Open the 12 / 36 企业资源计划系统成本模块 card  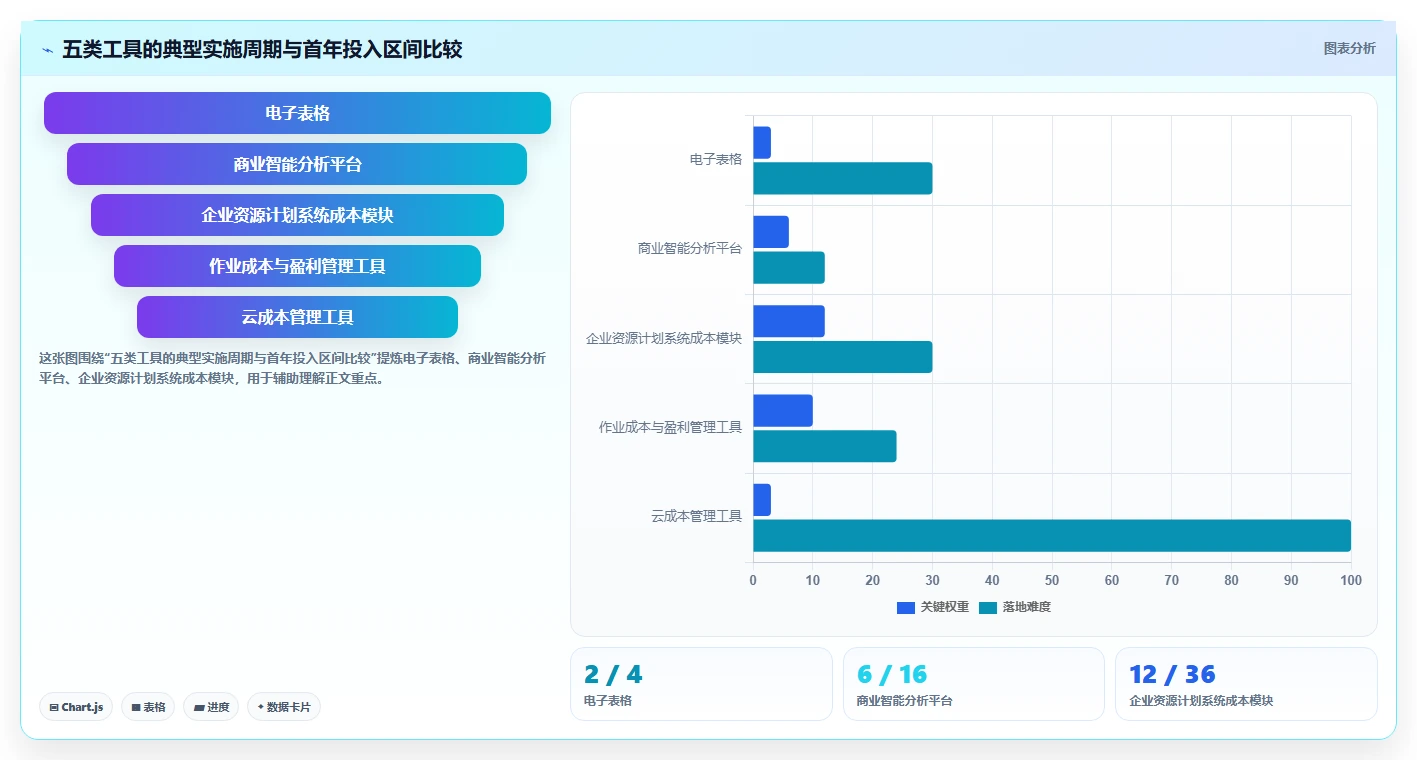click(1246, 684)
